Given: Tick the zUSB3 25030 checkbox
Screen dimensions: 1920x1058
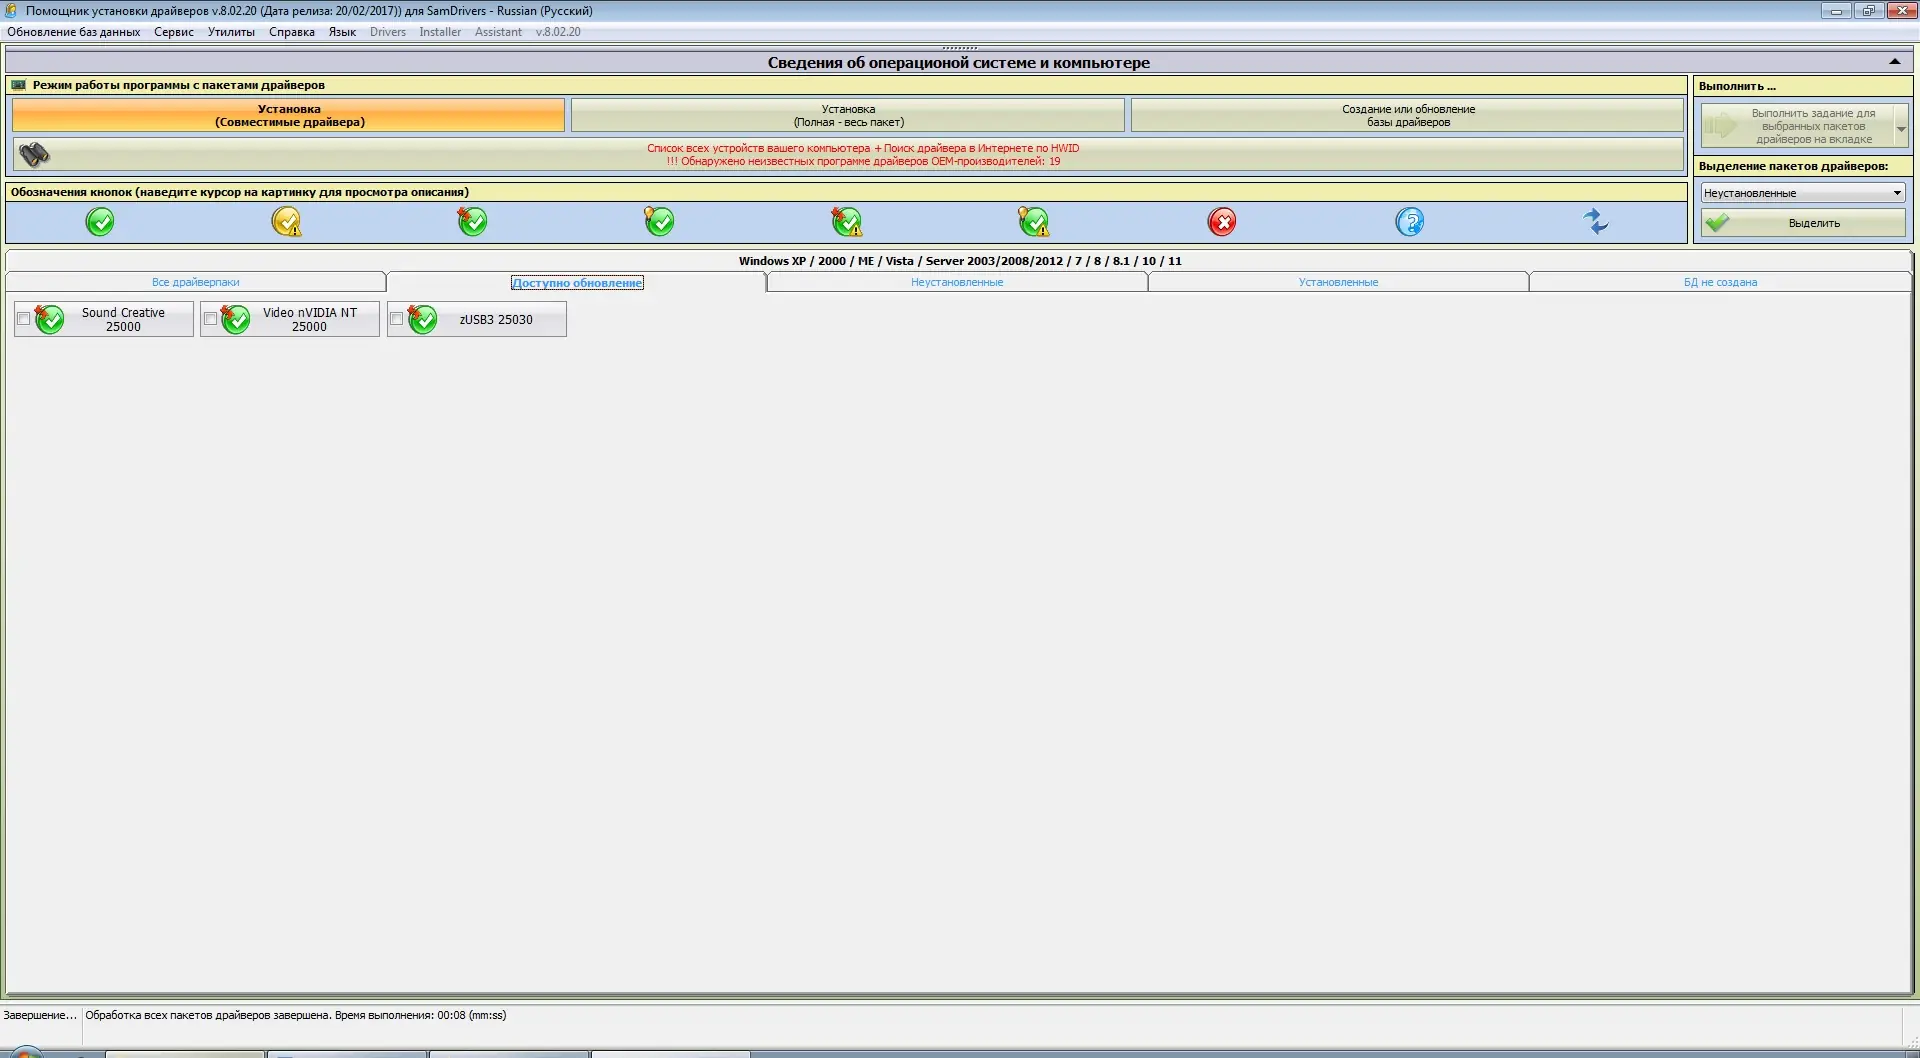Looking at the screenshot, I should [x=396, y=319].
